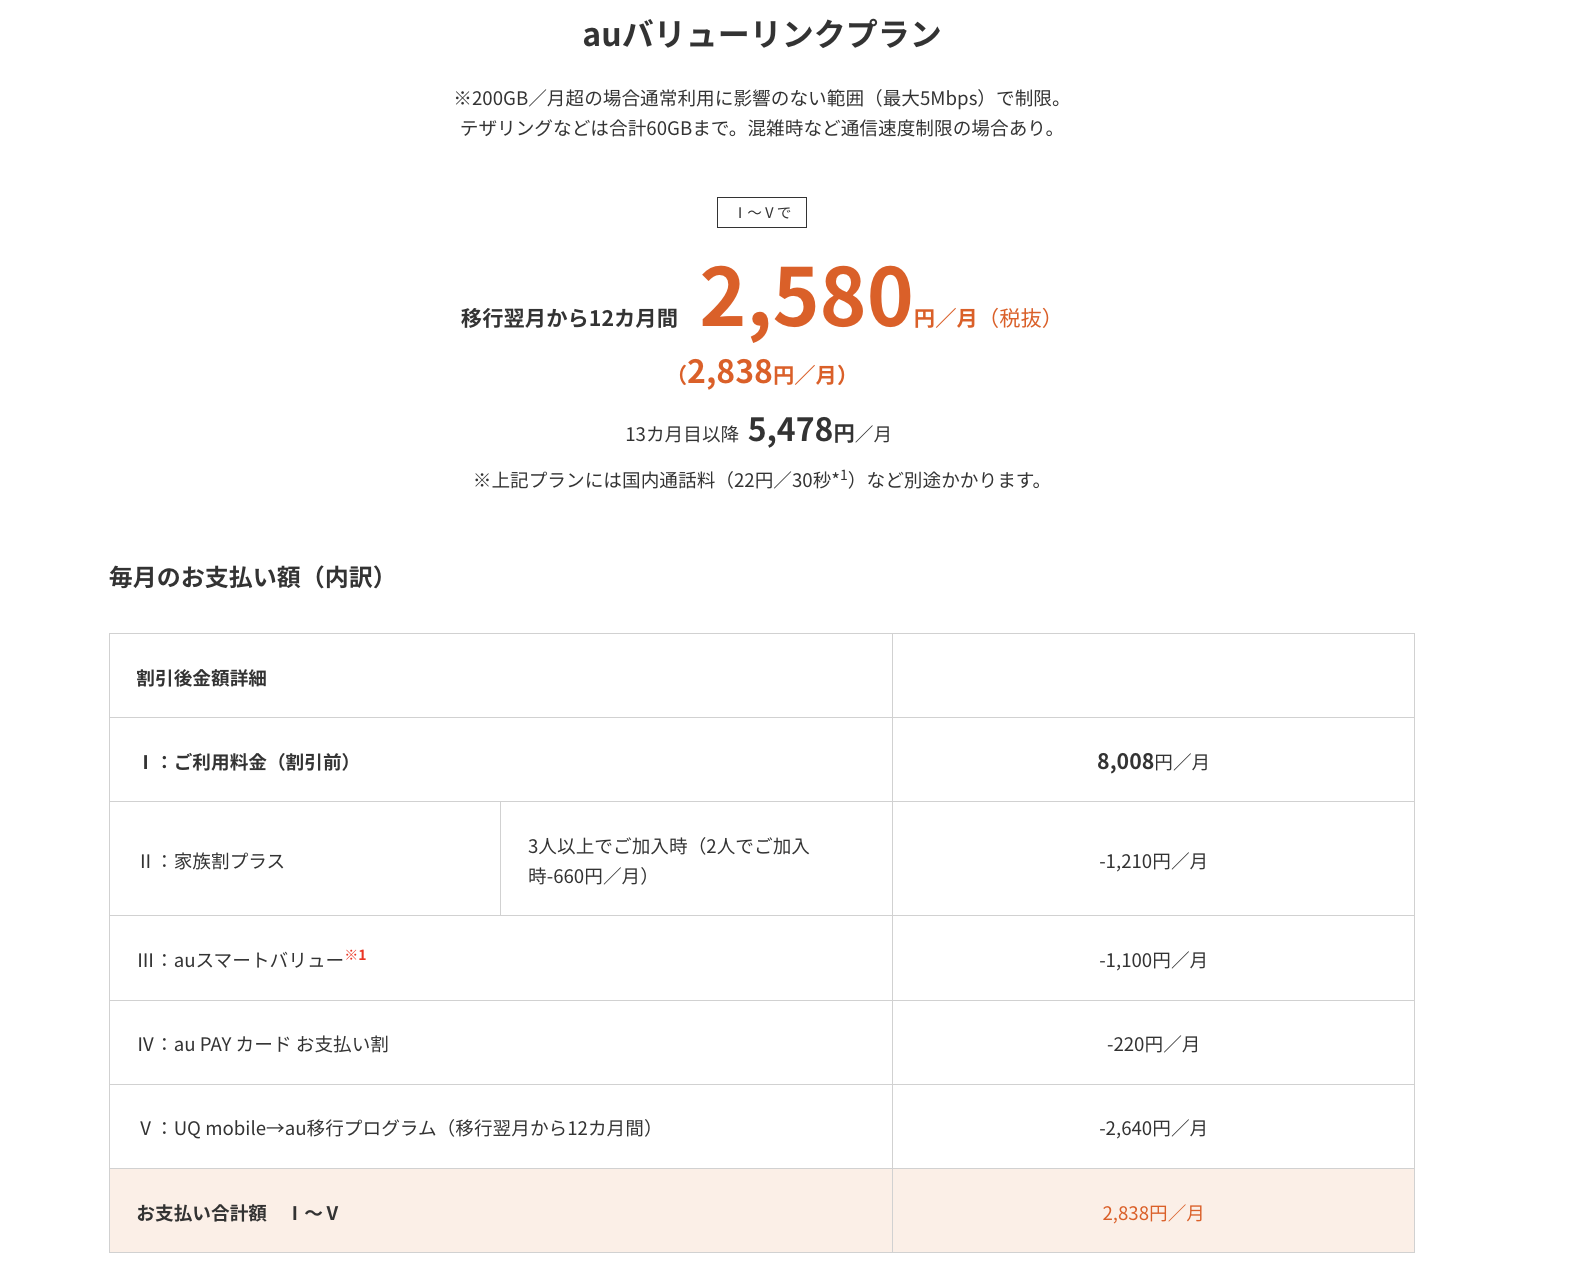Viewport: 1588px width, 1281px height.
Task: Click the '割引後金額詳細' table header cell
Action: [202, 678]
